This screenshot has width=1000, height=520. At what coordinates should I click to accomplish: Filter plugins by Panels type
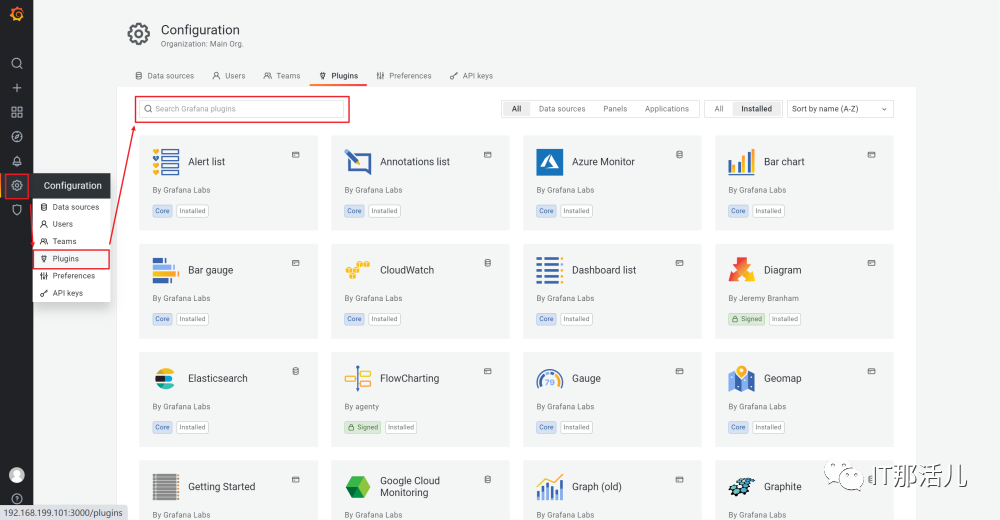pos(615,109)
